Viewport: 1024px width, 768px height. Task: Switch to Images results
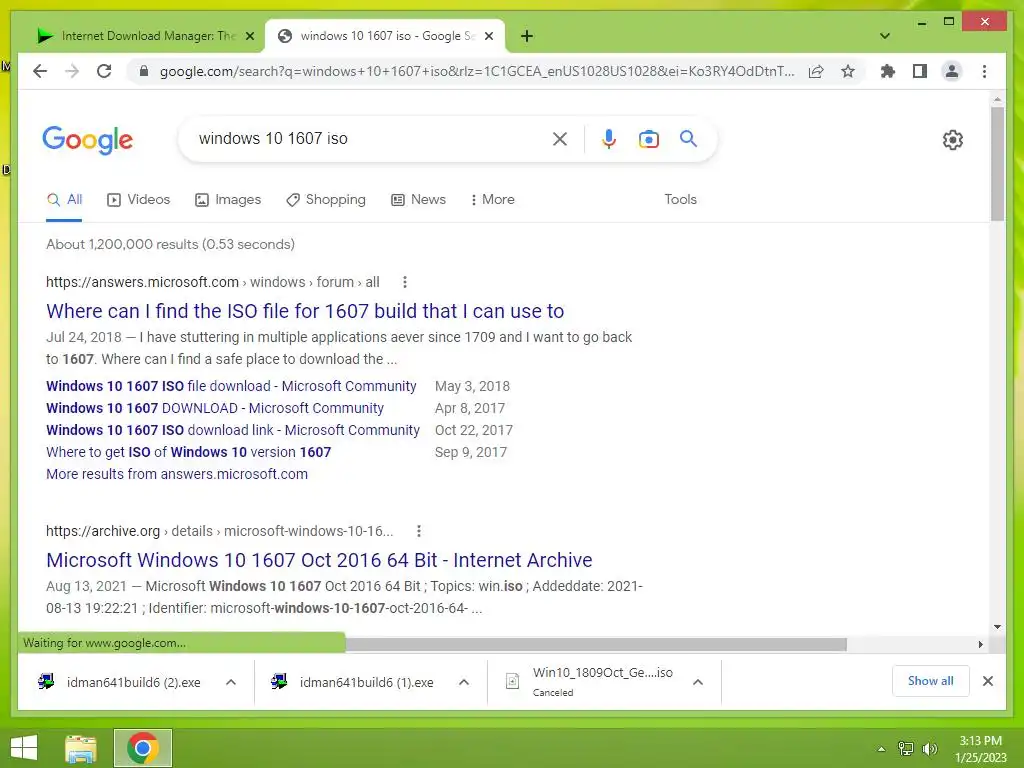(228, 200)
